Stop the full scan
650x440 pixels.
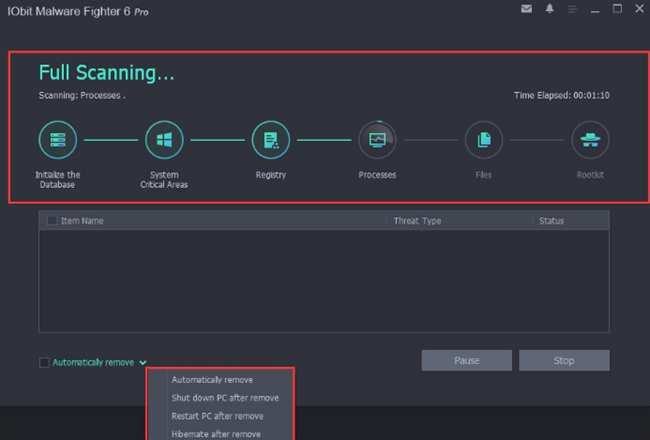[x=564, y=360]
